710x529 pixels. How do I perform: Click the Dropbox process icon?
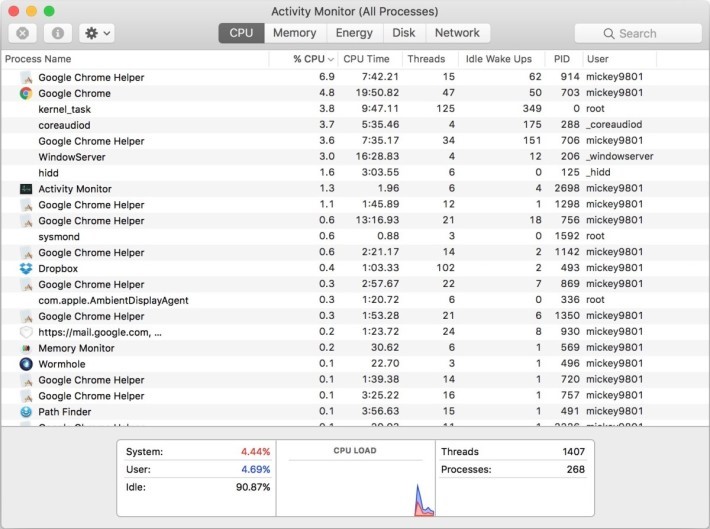click(x=26, y=269)
